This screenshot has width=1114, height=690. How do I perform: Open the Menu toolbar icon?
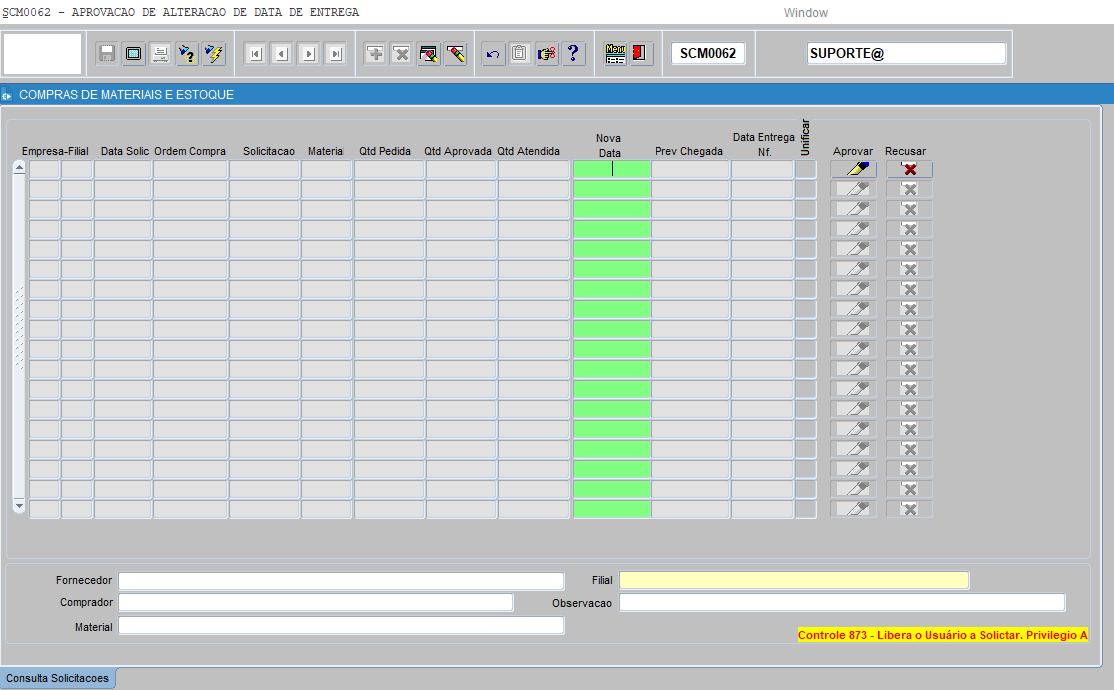(616, 54)
